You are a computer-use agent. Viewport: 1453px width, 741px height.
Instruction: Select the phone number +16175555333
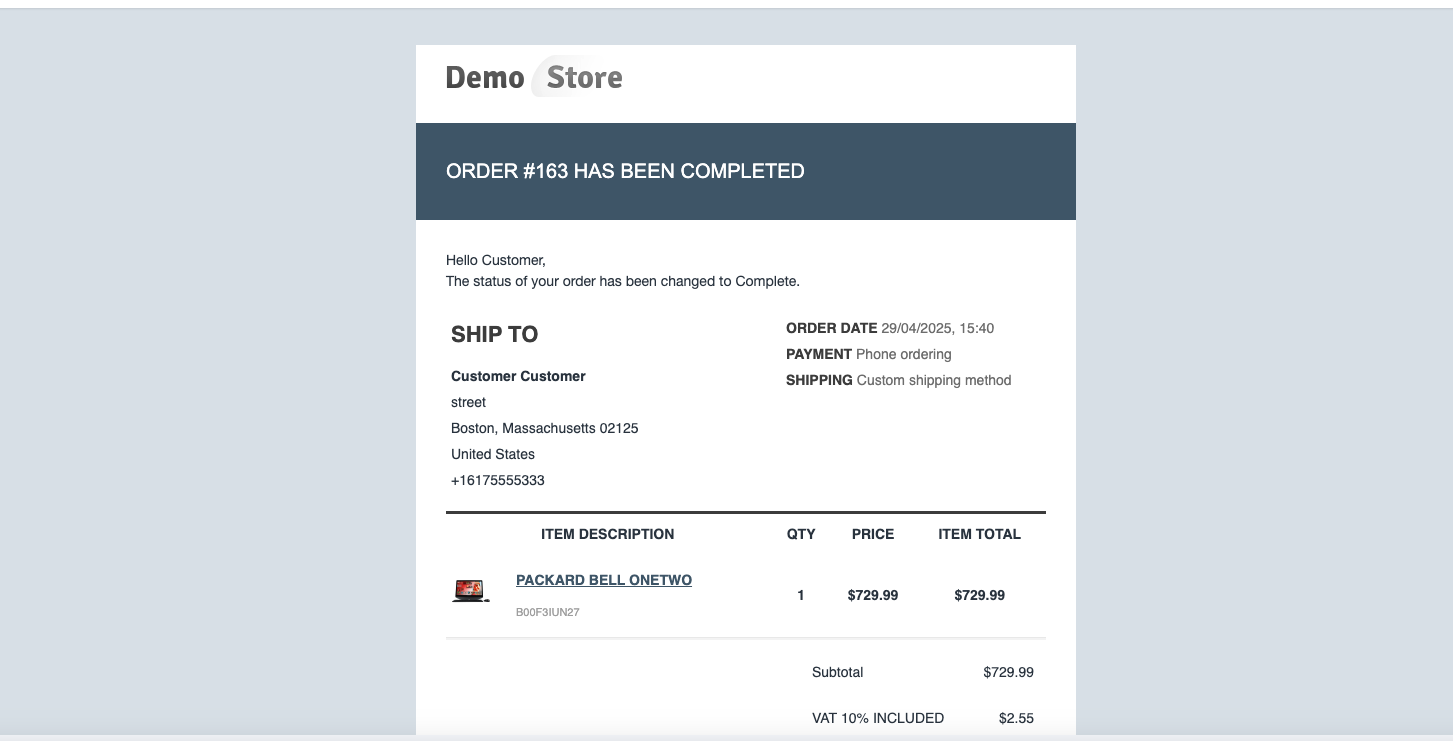(498, 480)
